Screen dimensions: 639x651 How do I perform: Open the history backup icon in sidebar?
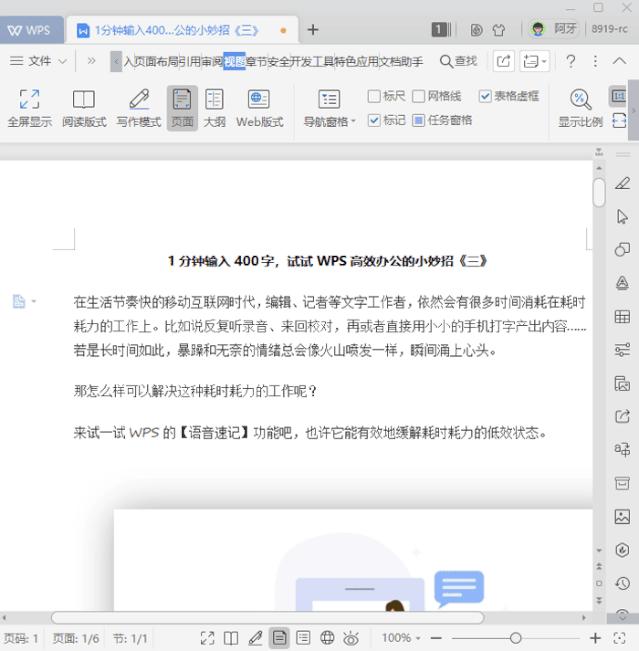pos(622,583)
